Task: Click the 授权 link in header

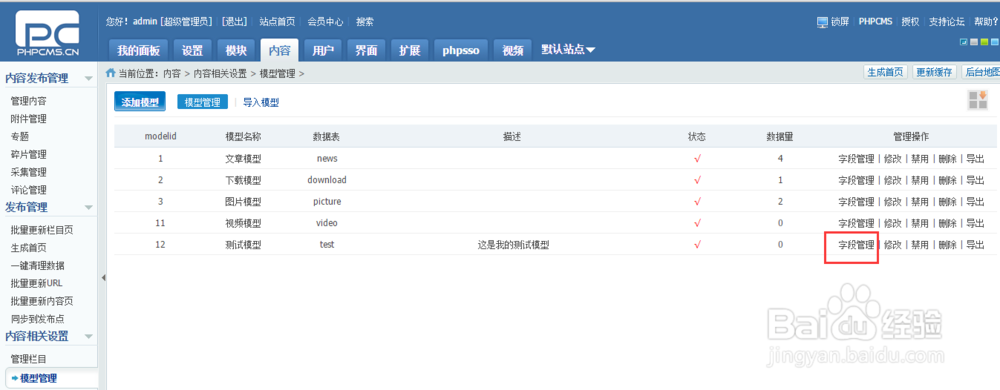Action: (x=910, y=22)
